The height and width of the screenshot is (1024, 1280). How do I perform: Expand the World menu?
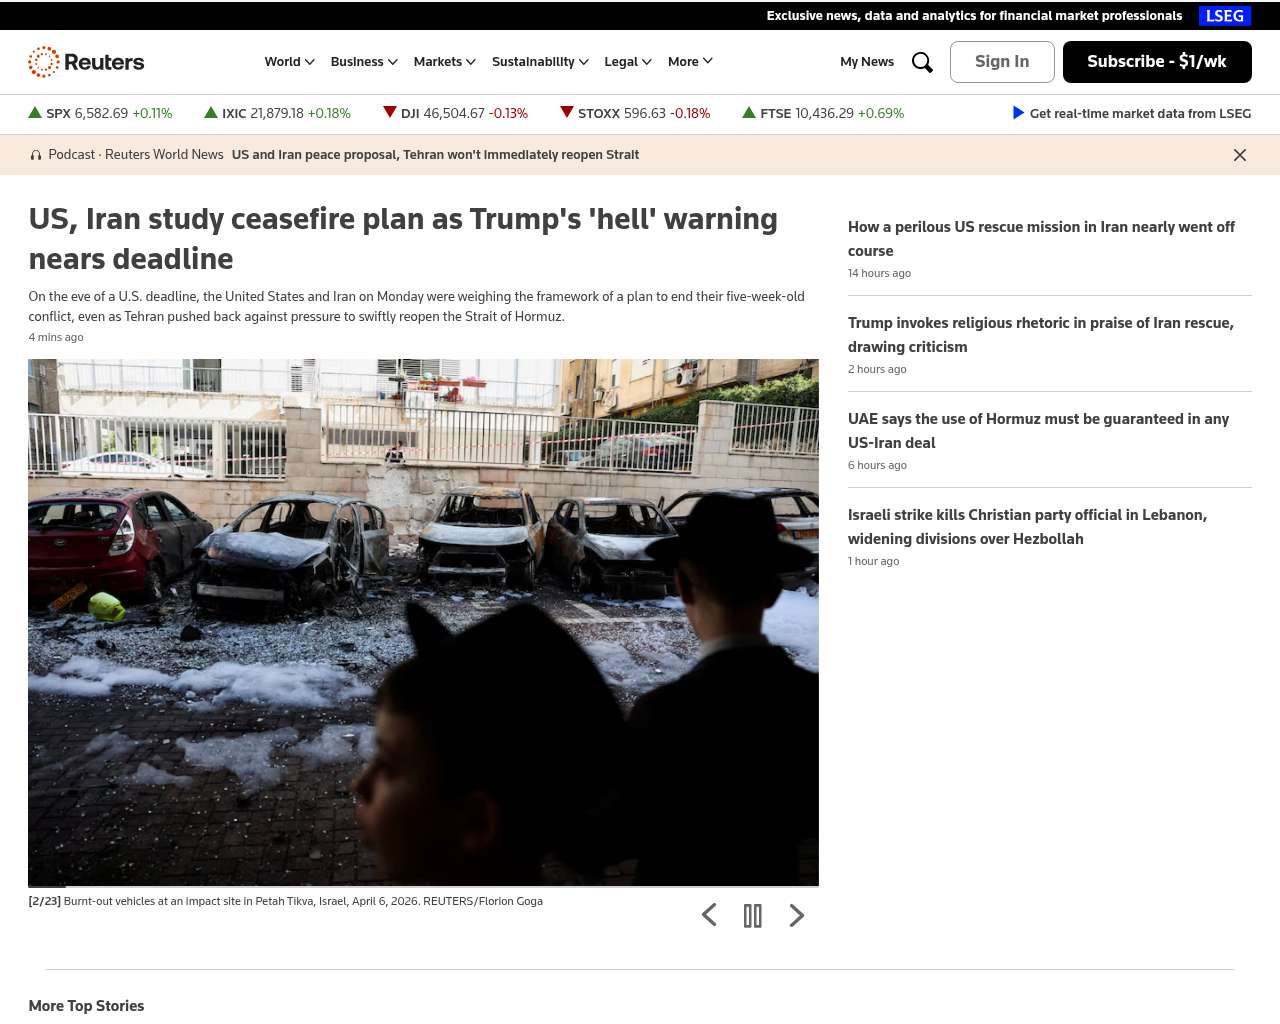click(290, 62)
